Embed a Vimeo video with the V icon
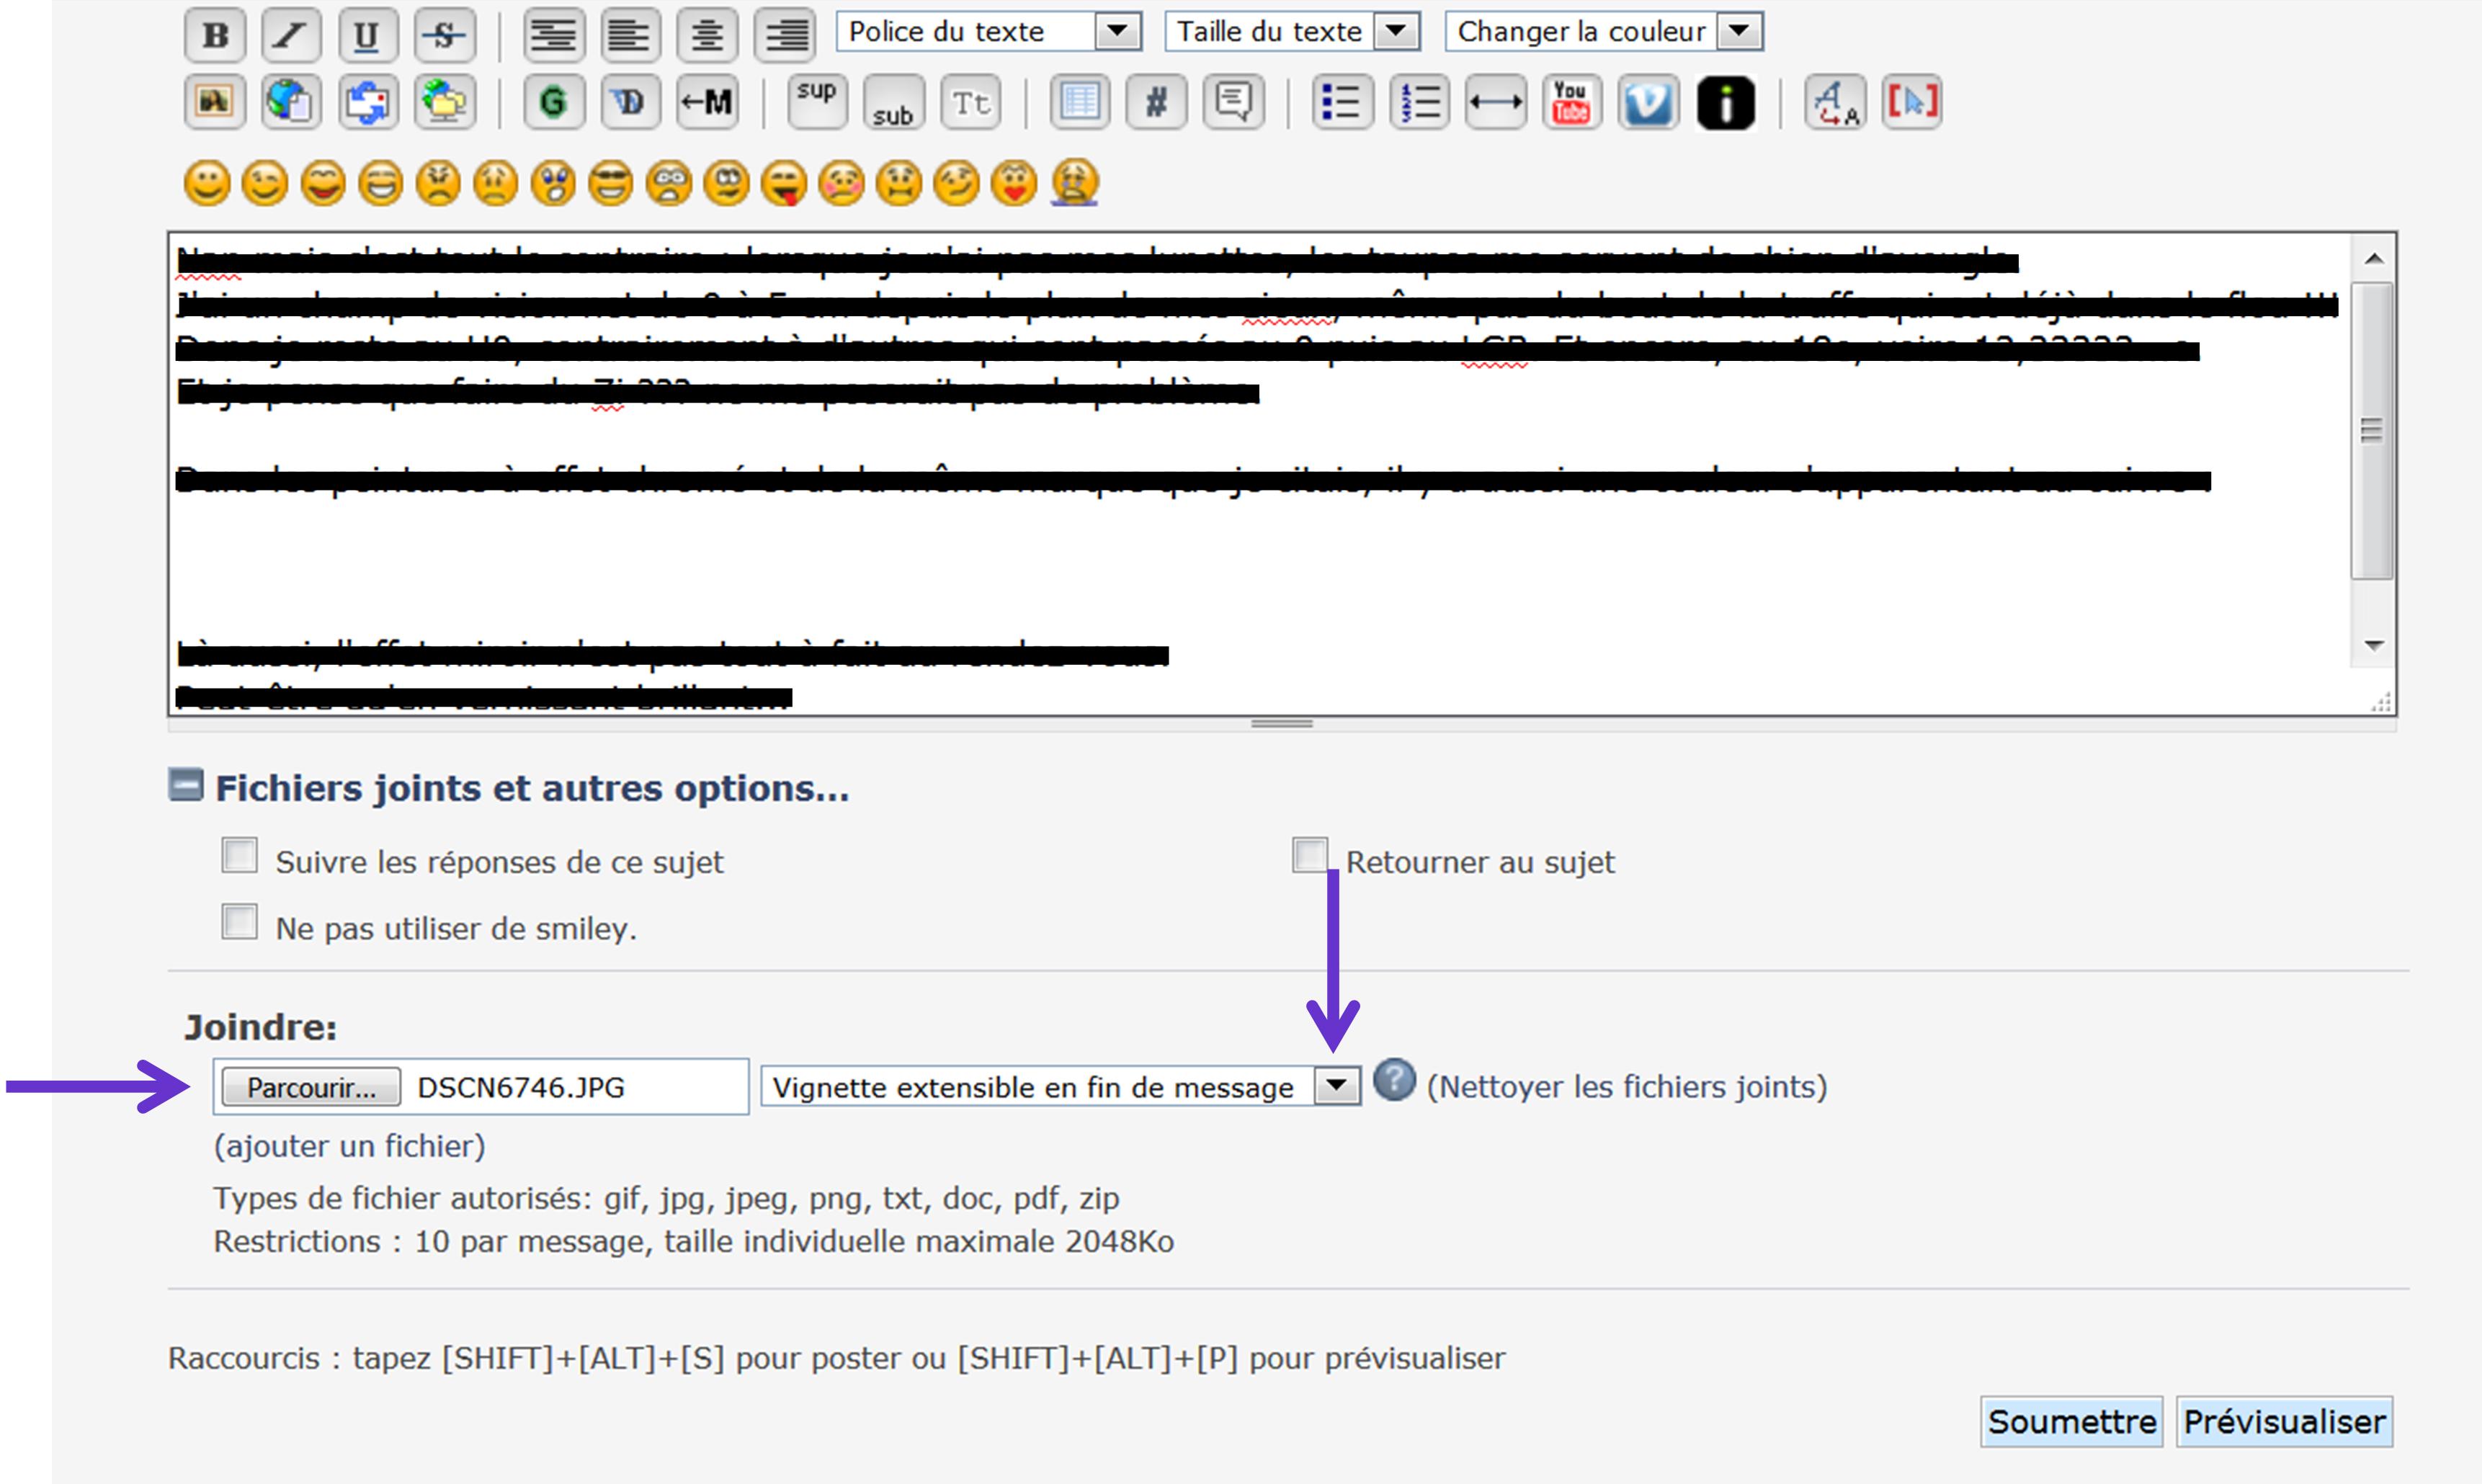The image size is (2482, 1484). coord(1648,101)
